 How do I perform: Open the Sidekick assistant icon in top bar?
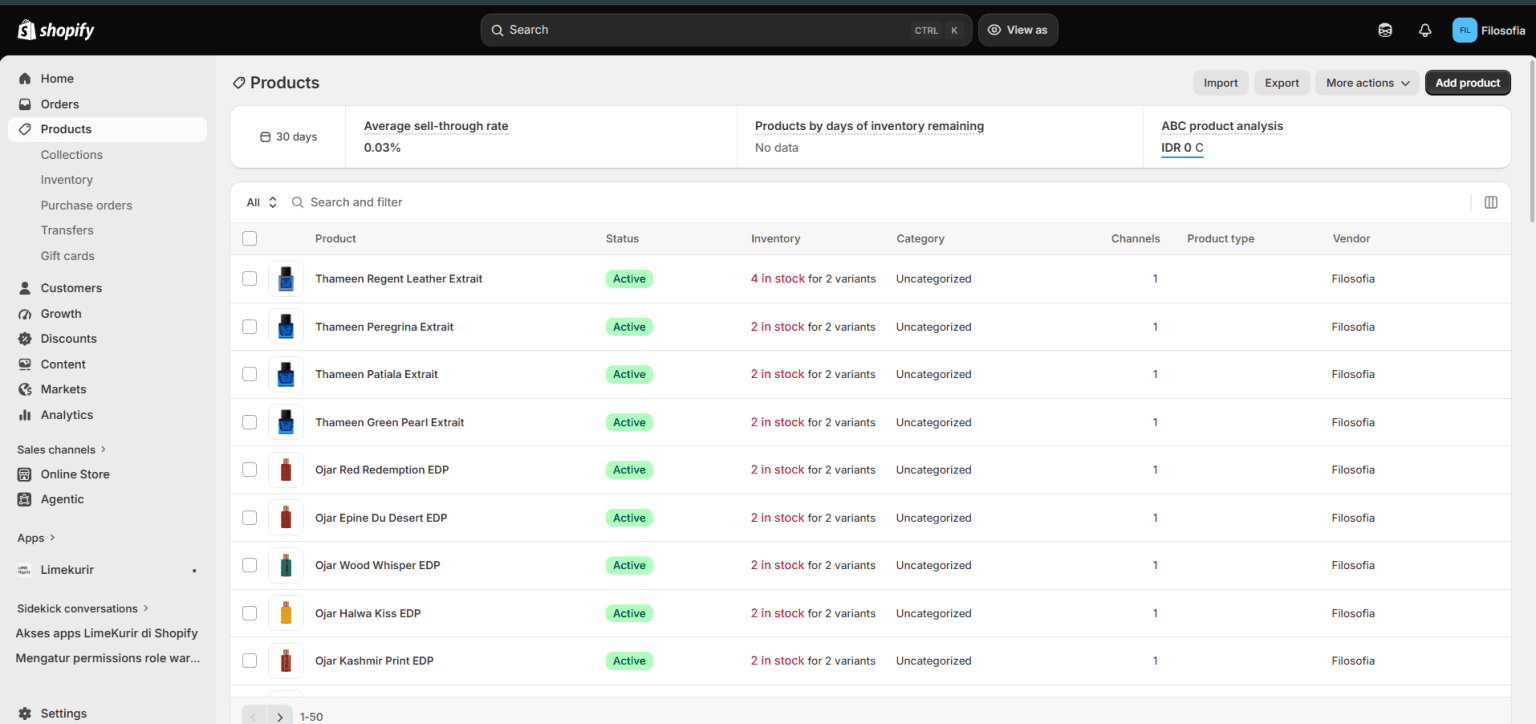tap(1385, 30)
